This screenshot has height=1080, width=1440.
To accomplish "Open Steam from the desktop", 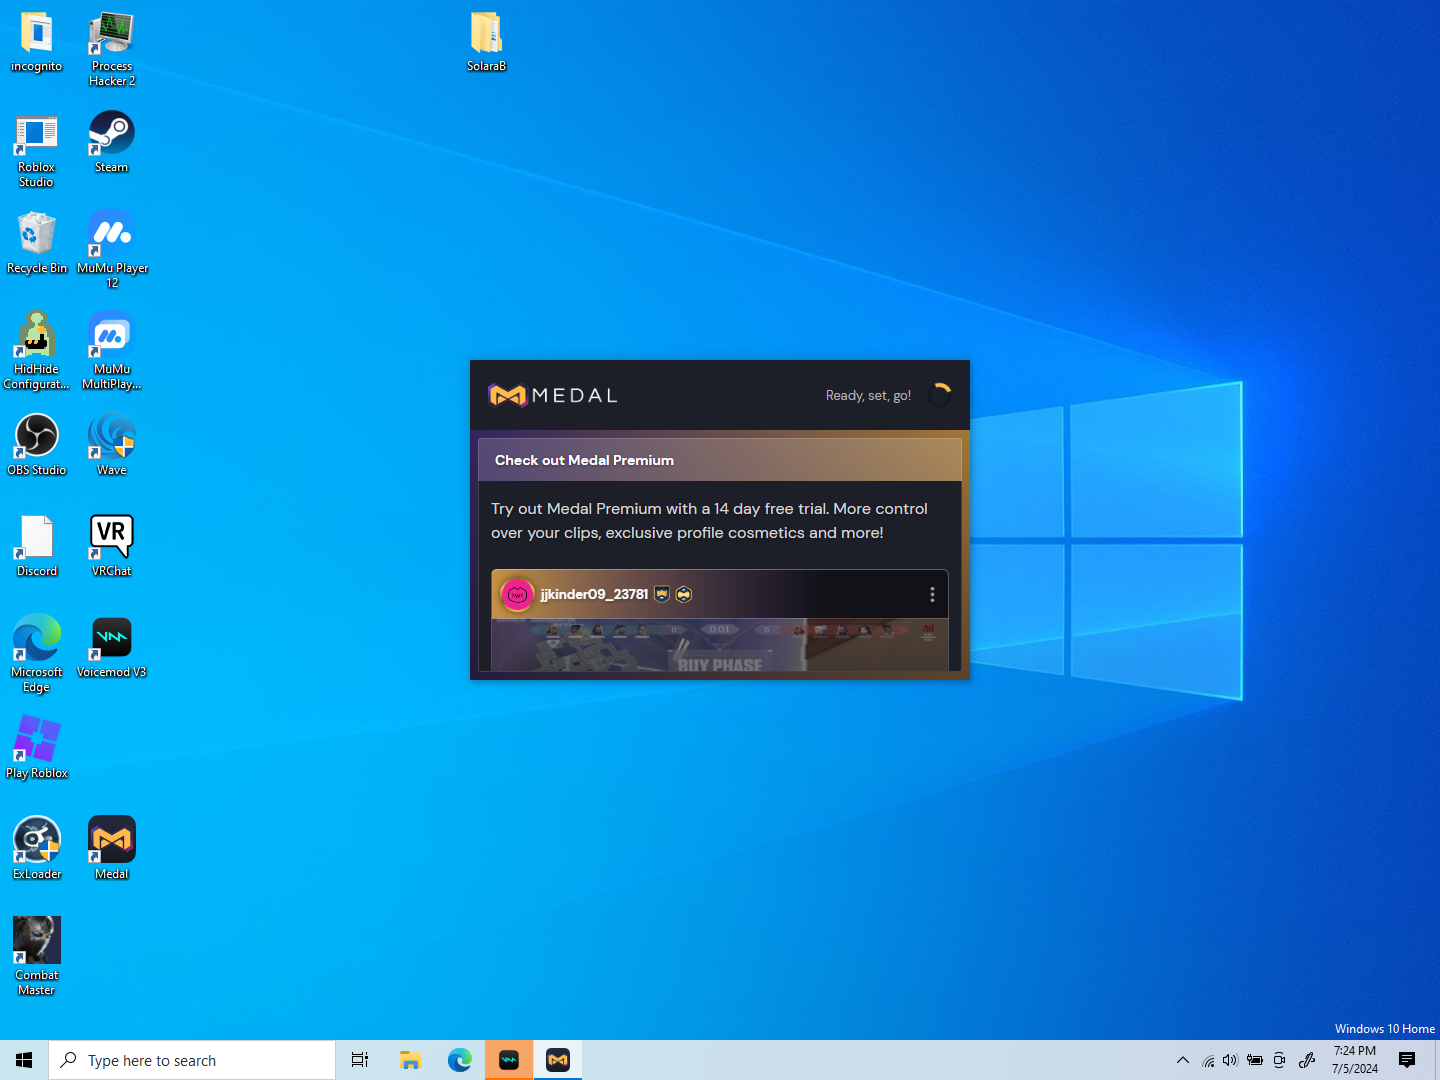I will click(x=112, y=142).
